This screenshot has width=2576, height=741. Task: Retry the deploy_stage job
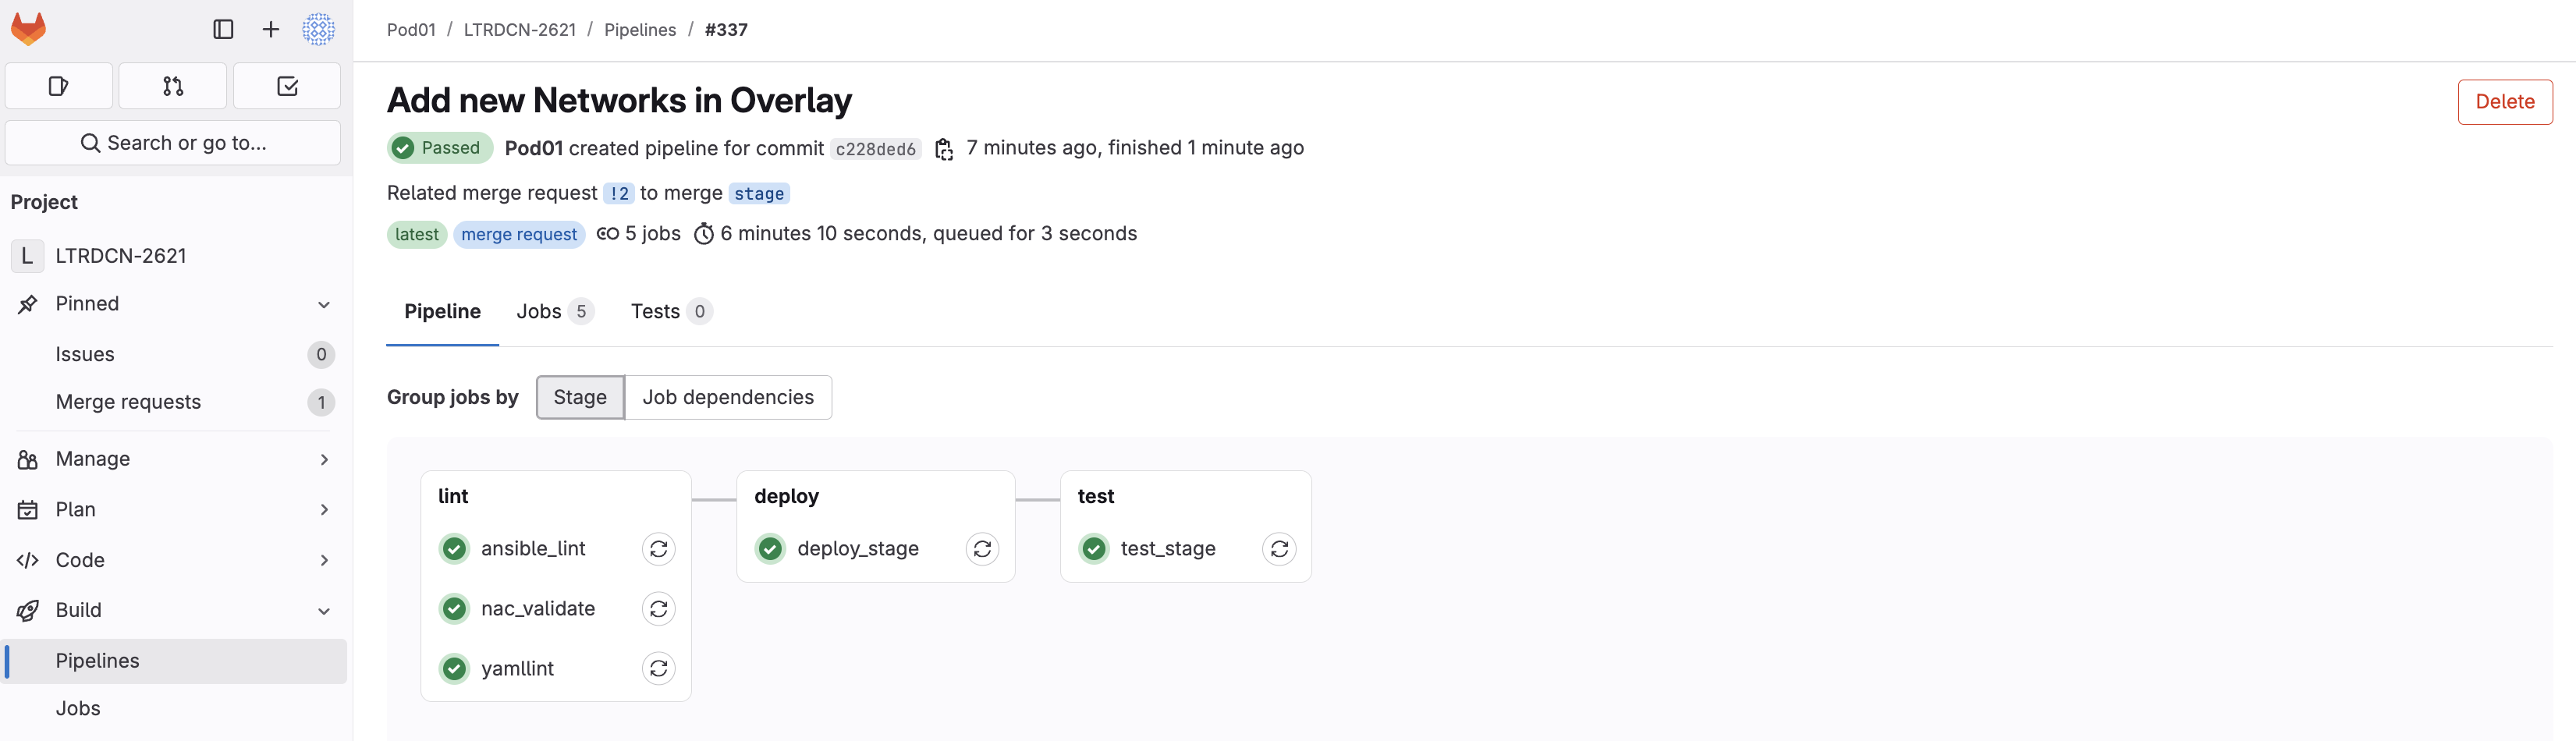coord(982,549)
